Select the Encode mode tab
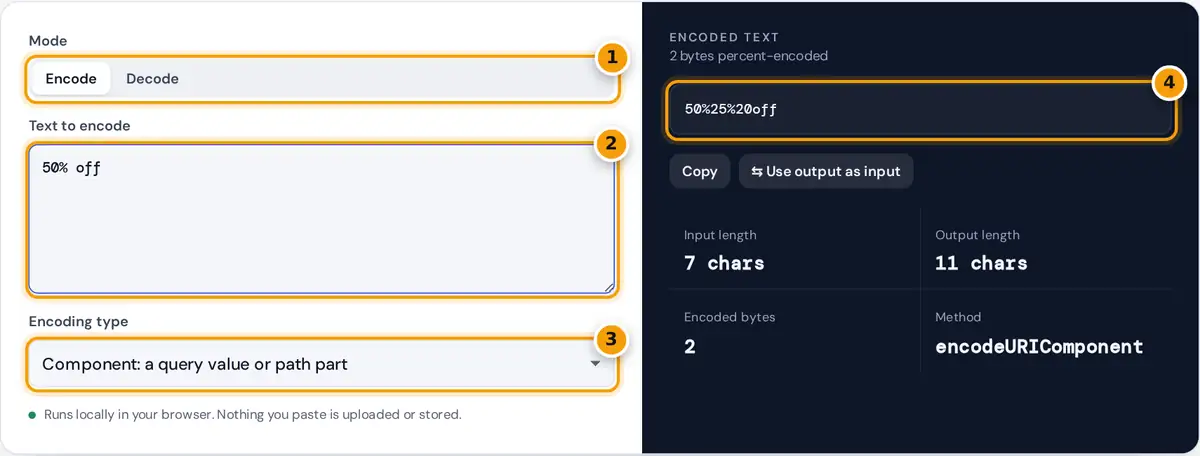The image size is (1200, 456). click(x=71, y=78)
